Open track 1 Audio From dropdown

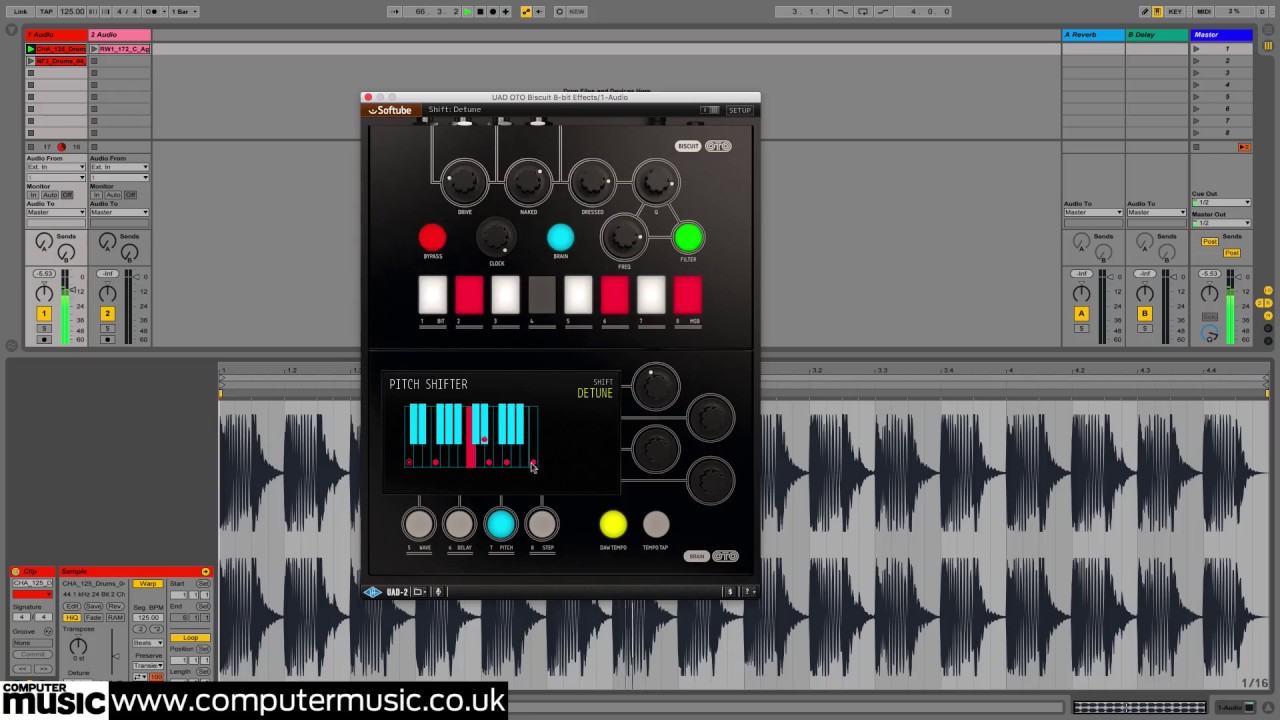(x=56, y=167)
